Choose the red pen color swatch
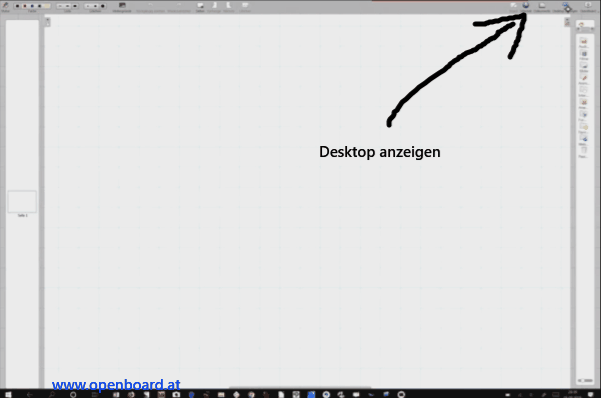Viewport: 601px width, 398px height. coord(25,6)
